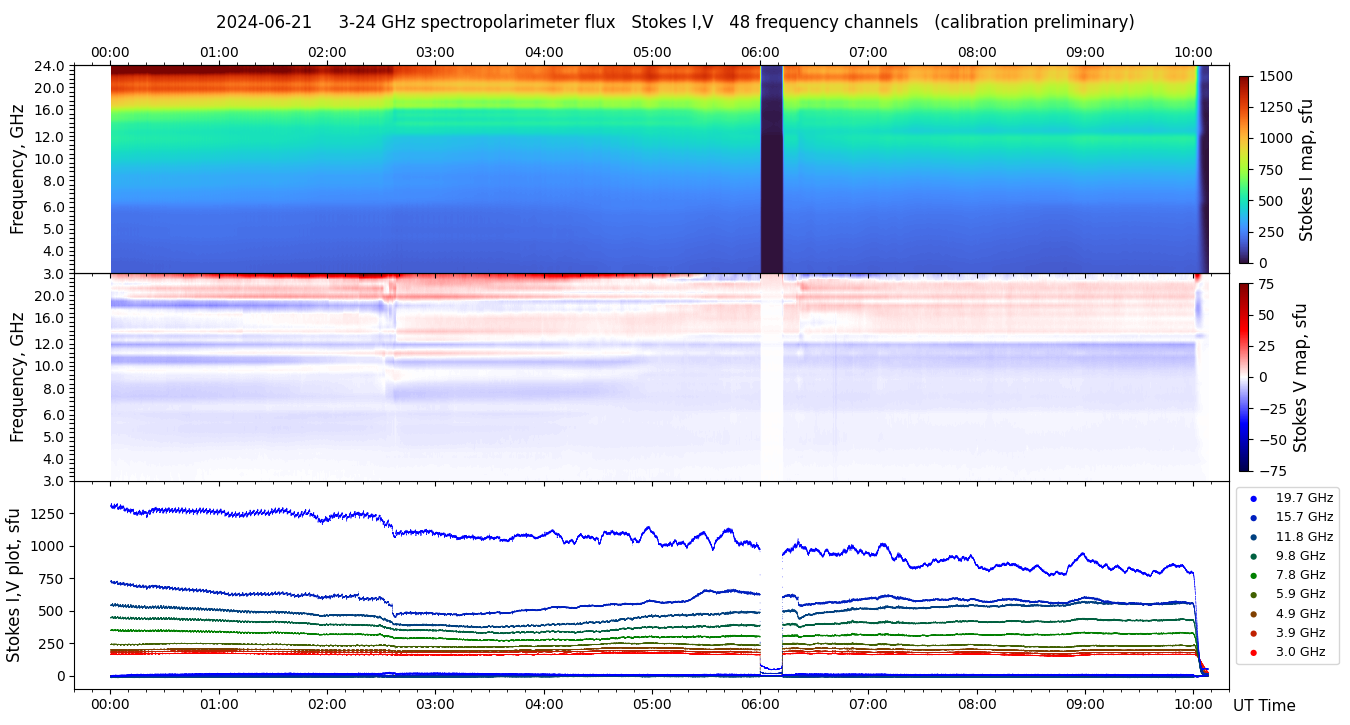Click the 1500 tick on Stokes I colorbar
The image size is (1350, 725).
pyautogui.click(x=1275, y=76)
